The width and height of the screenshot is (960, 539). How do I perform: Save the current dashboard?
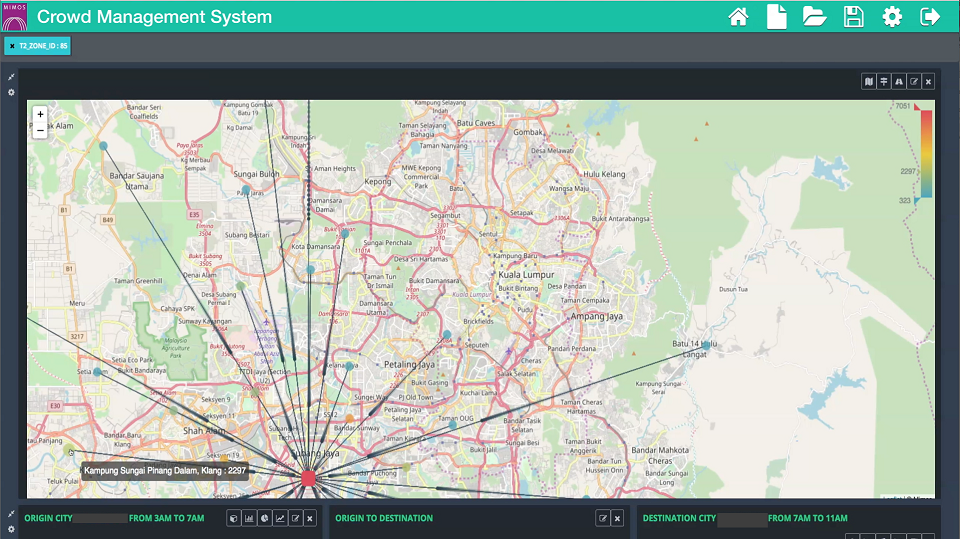tap(853, 17)
